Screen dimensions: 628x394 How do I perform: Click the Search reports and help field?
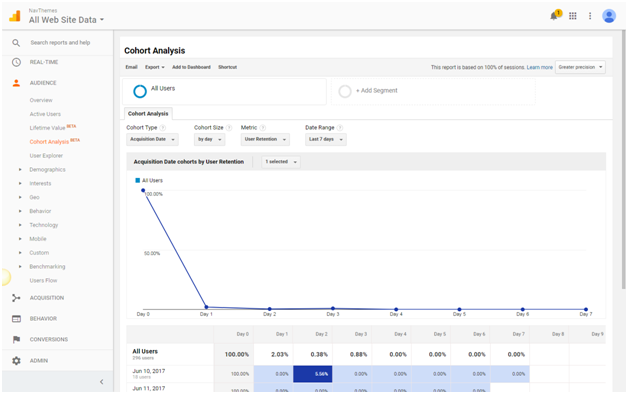60,42
